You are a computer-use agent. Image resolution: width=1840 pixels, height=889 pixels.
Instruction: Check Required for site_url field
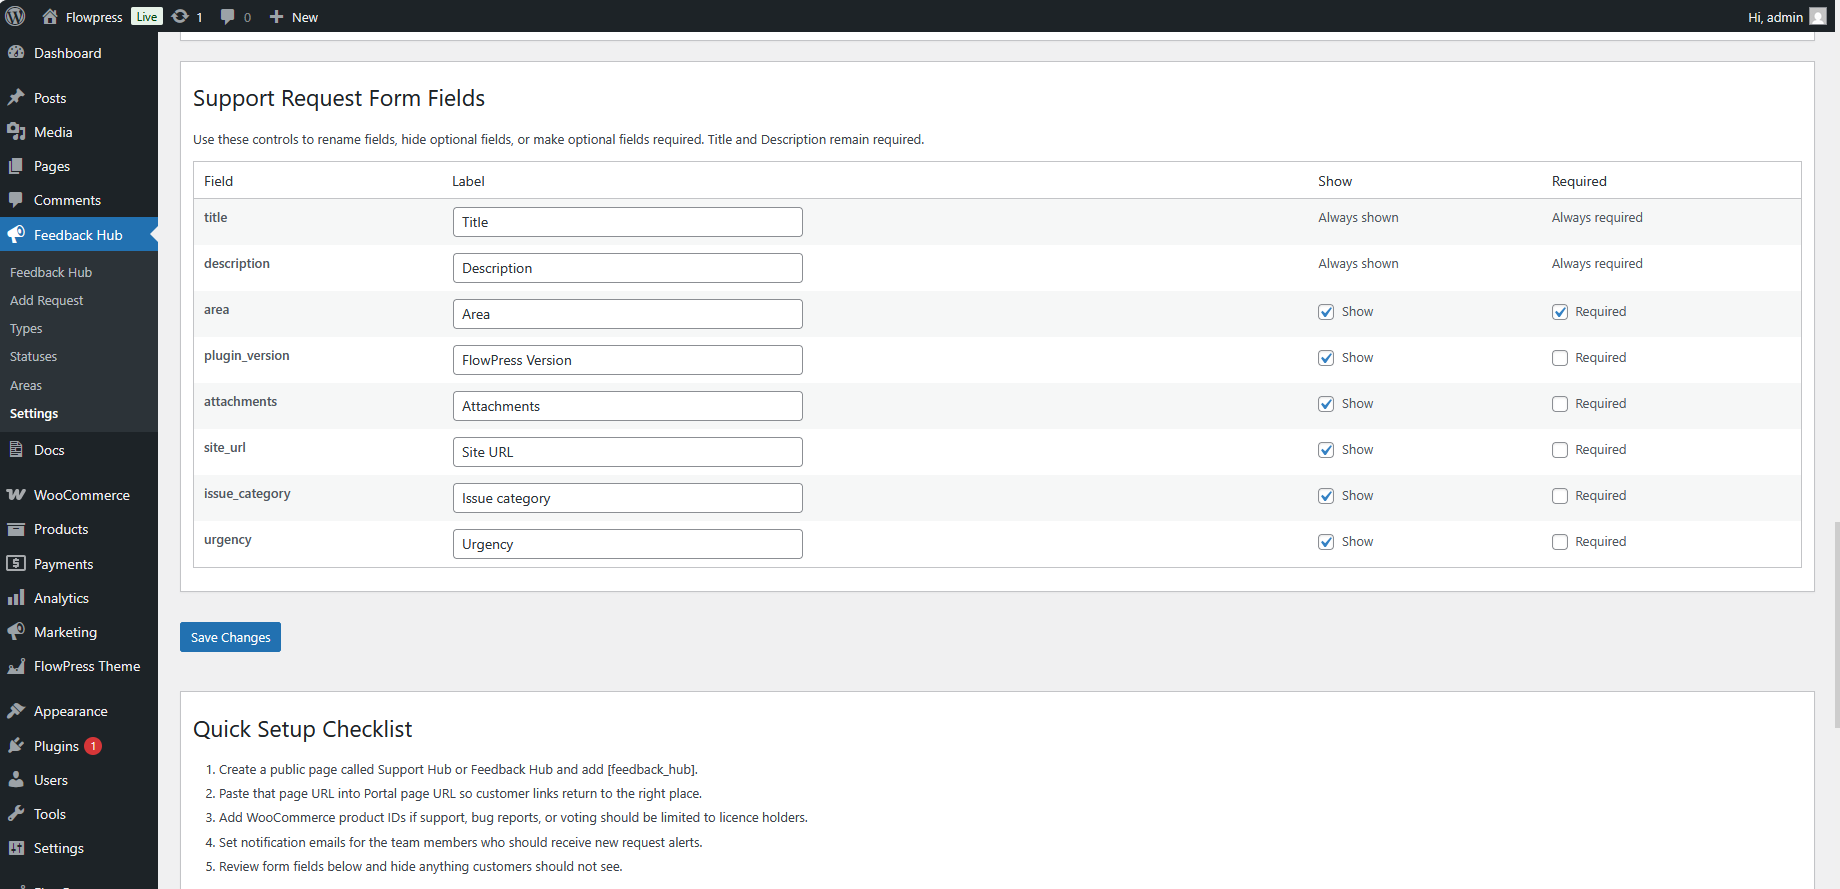click(1560, 450)
